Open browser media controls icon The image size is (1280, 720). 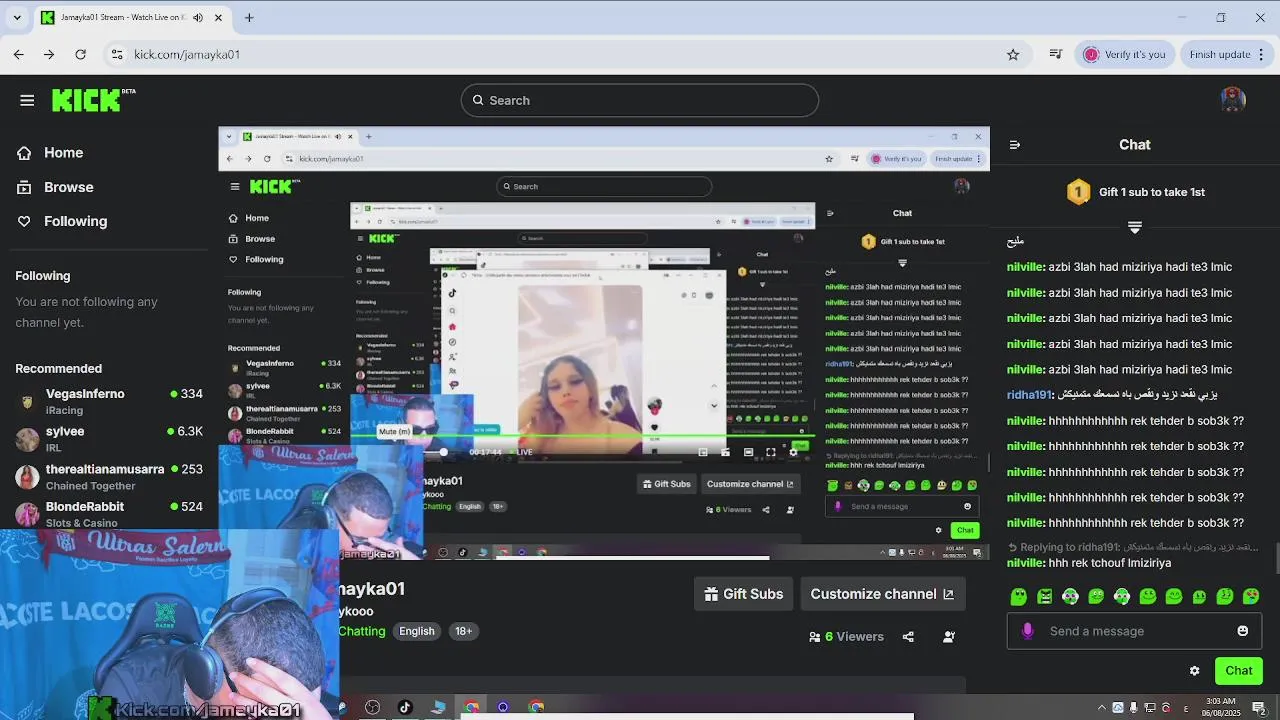pyautogui.click(x=1056, y=54)
